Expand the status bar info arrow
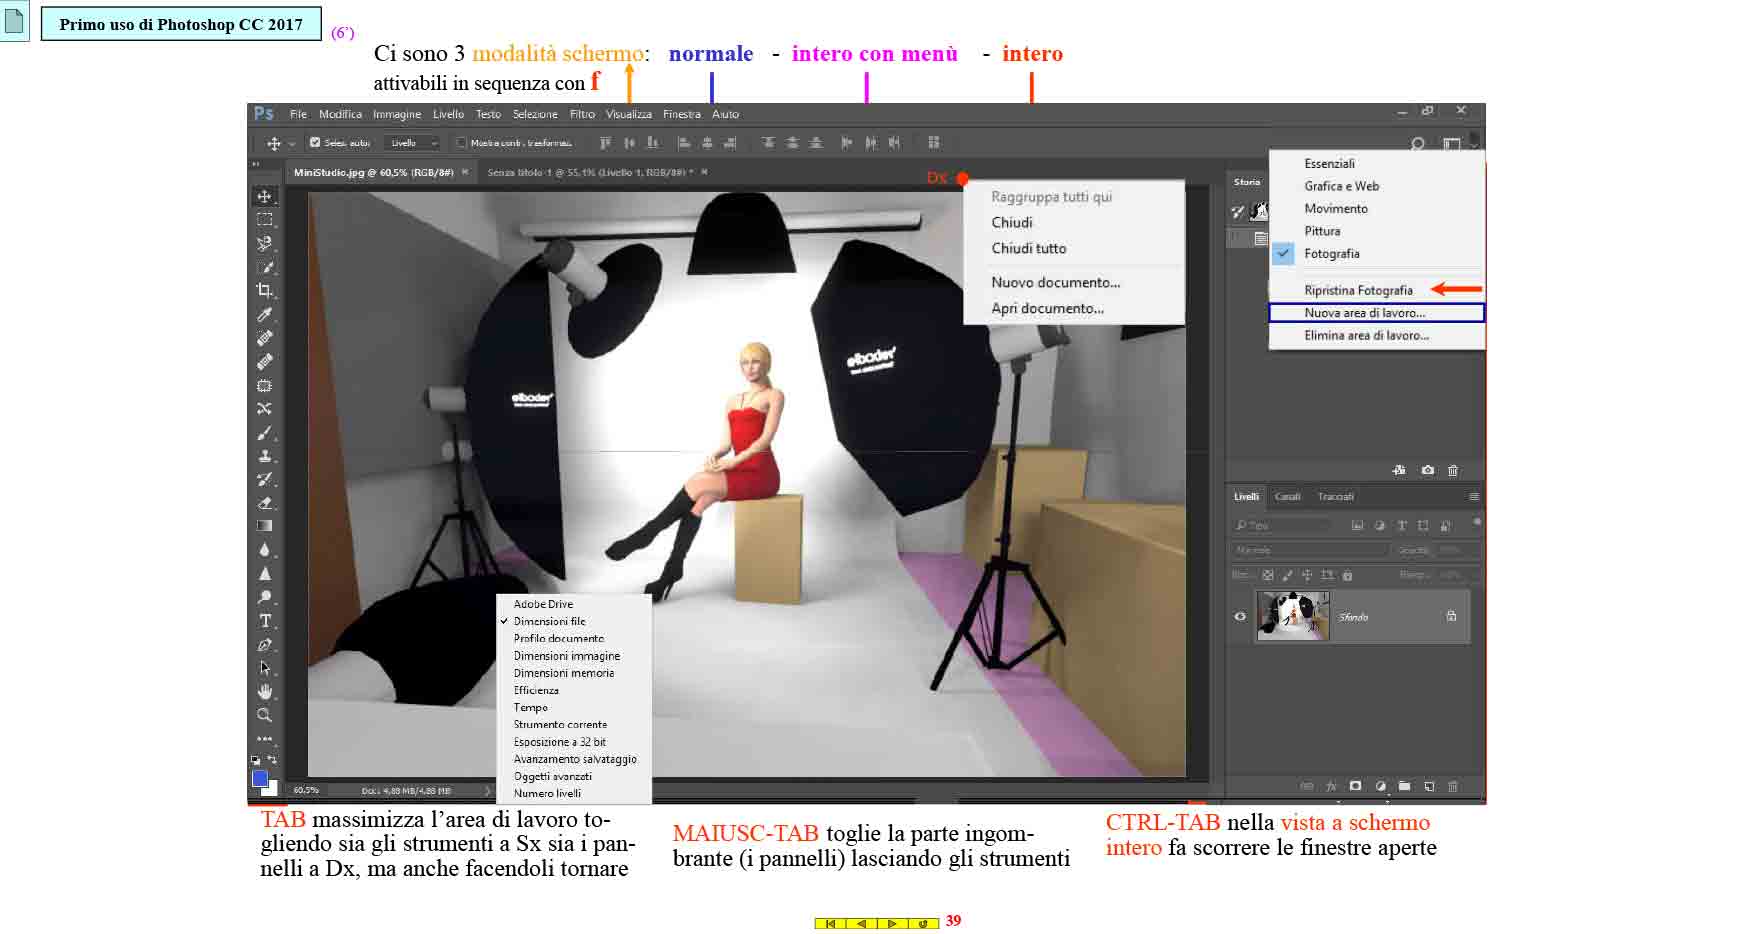1754x934 pixels. pyautogui.click(x=488, y=791)
